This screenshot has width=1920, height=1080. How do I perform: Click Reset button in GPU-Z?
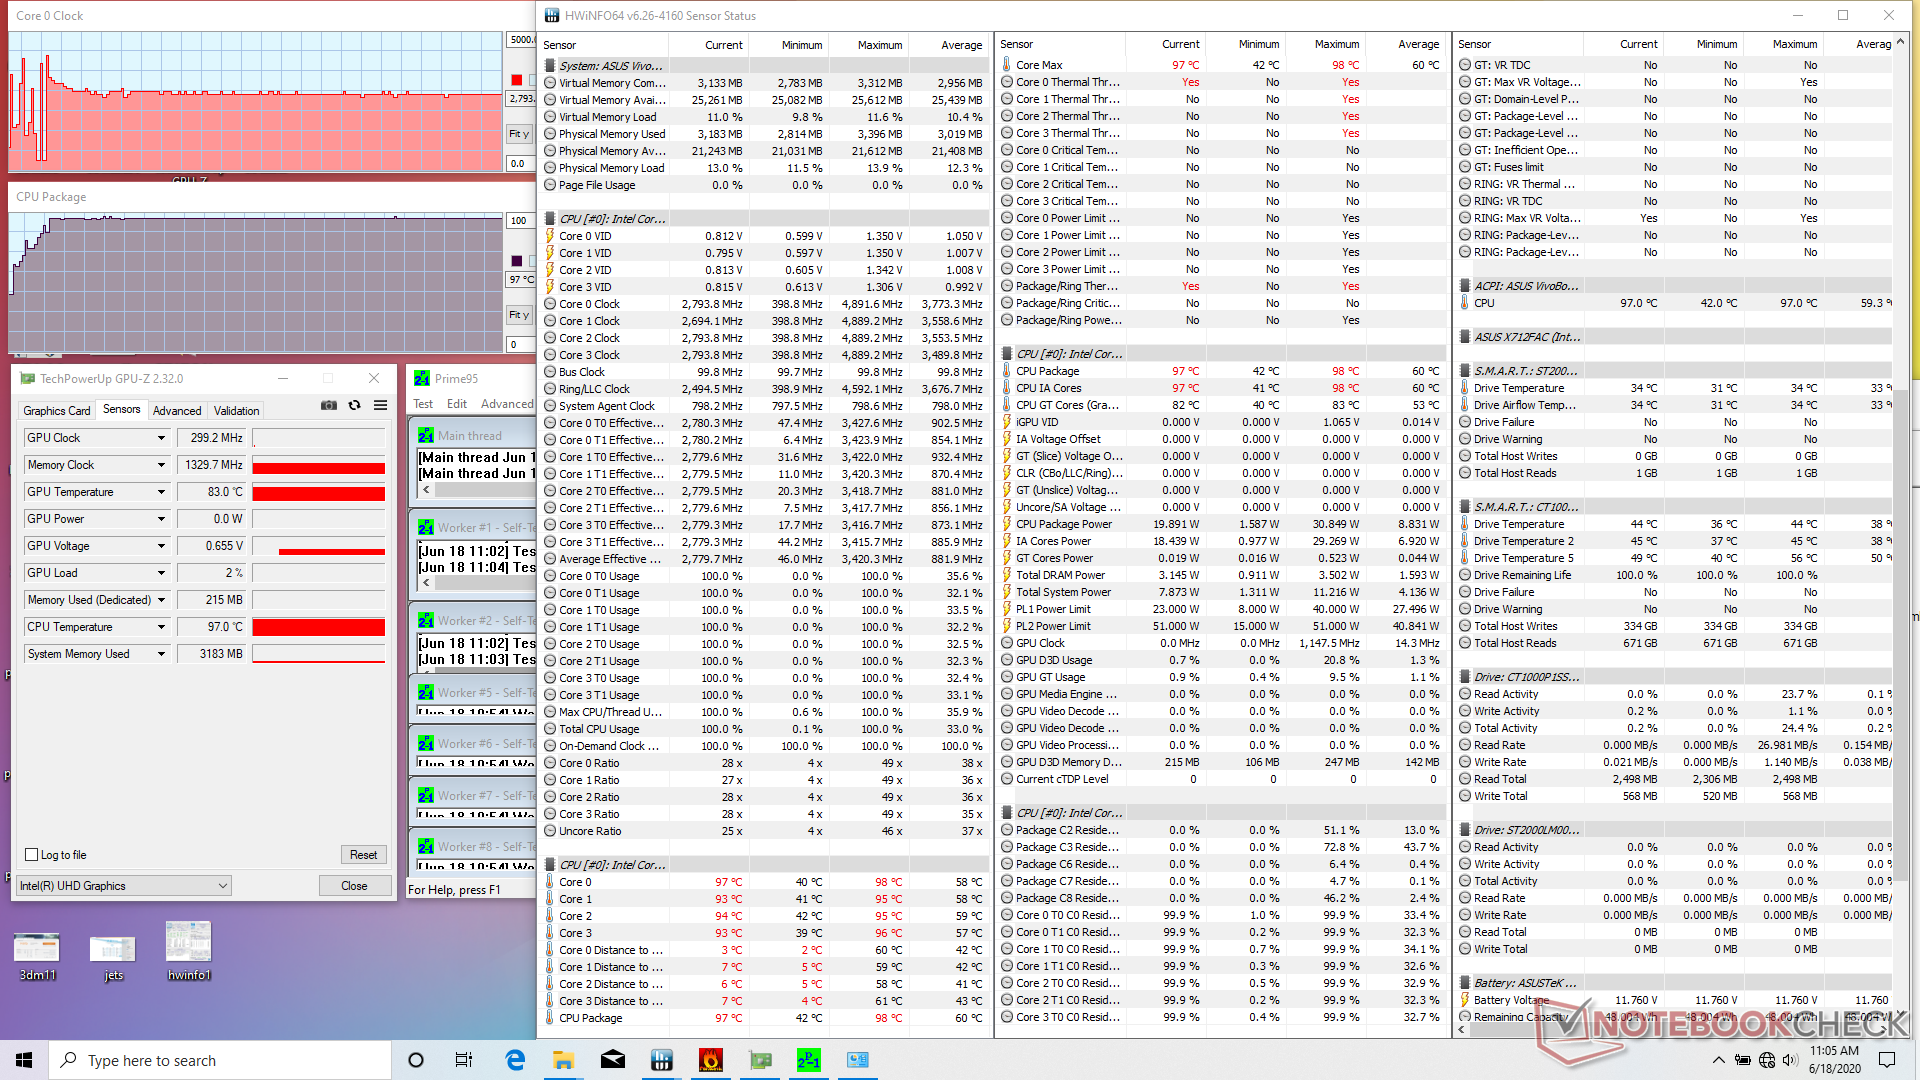(x=363, y=855)
